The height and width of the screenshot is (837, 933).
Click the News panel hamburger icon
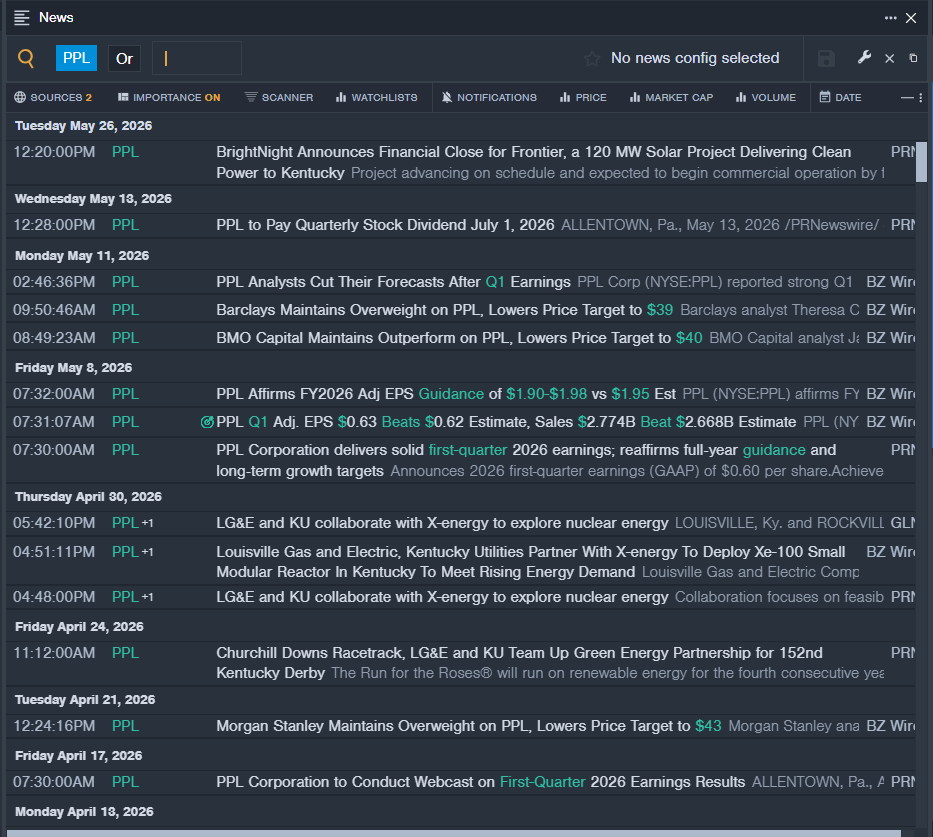click(21, 18)
